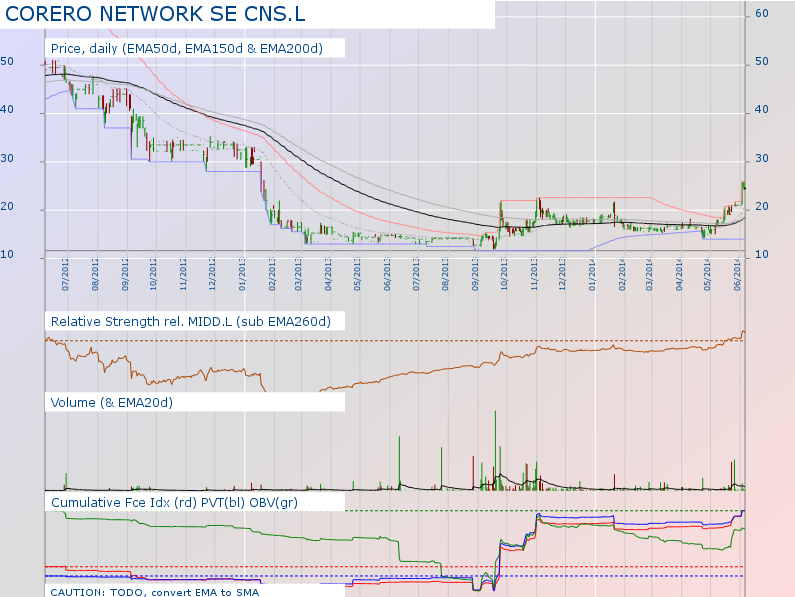Click the right-axis price value 10

click(x=762, y=255)
